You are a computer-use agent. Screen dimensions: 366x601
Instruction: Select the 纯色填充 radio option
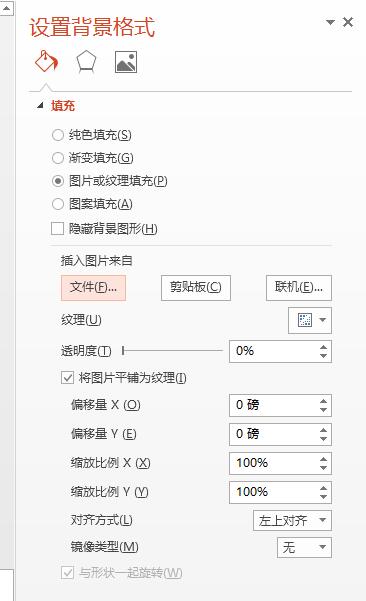coord(57,135)
